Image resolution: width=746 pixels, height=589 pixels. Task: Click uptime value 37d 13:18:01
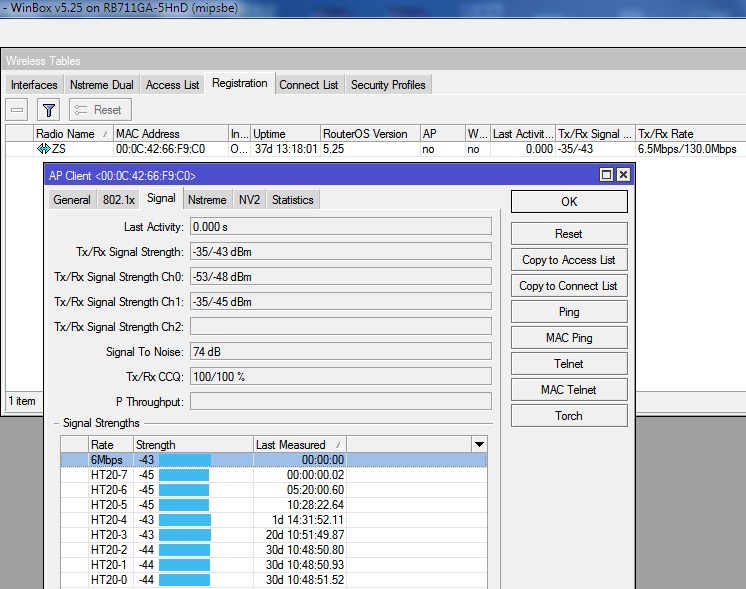pyautogui.click(x=285, y=149)
